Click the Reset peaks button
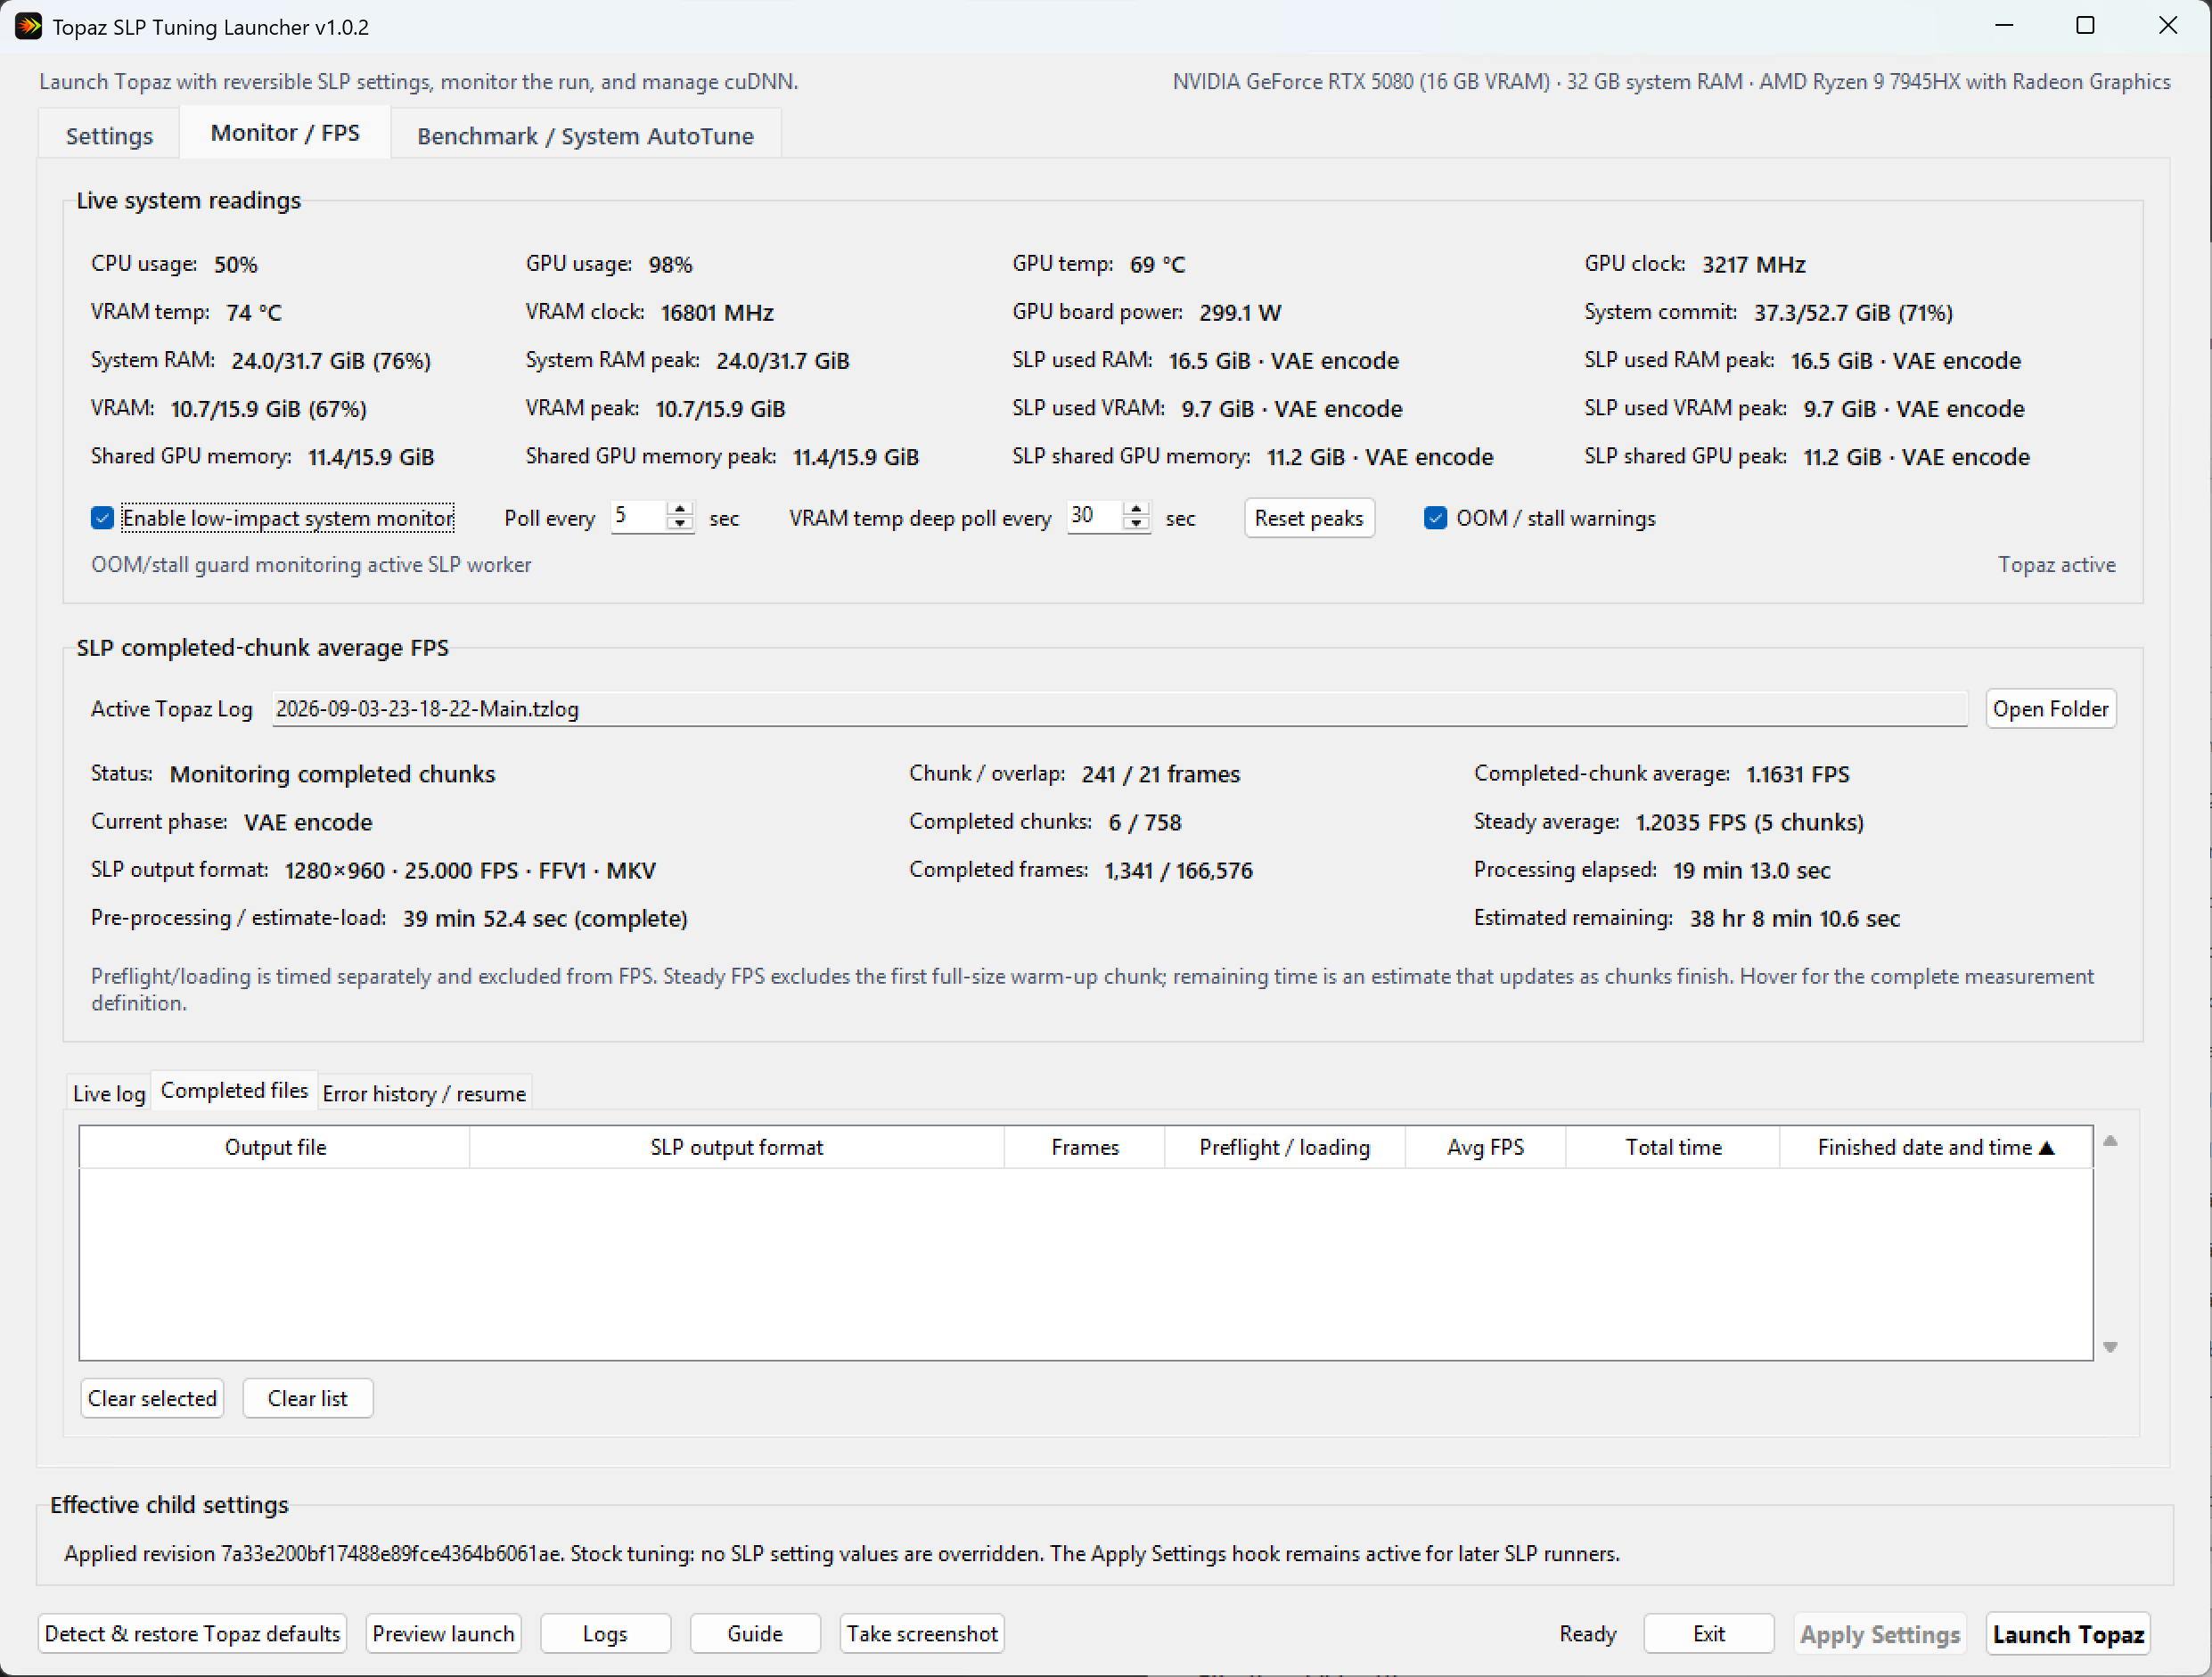 click(x=1309, y=518)
